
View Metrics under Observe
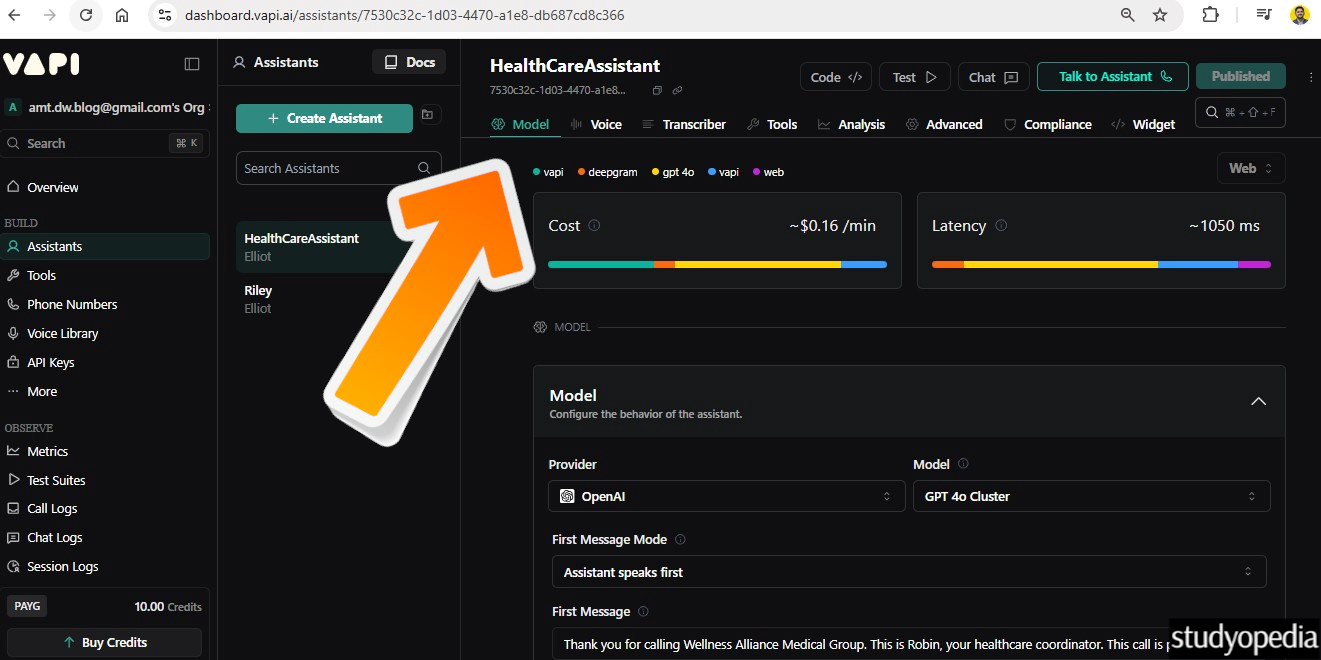tap(47, 451)
